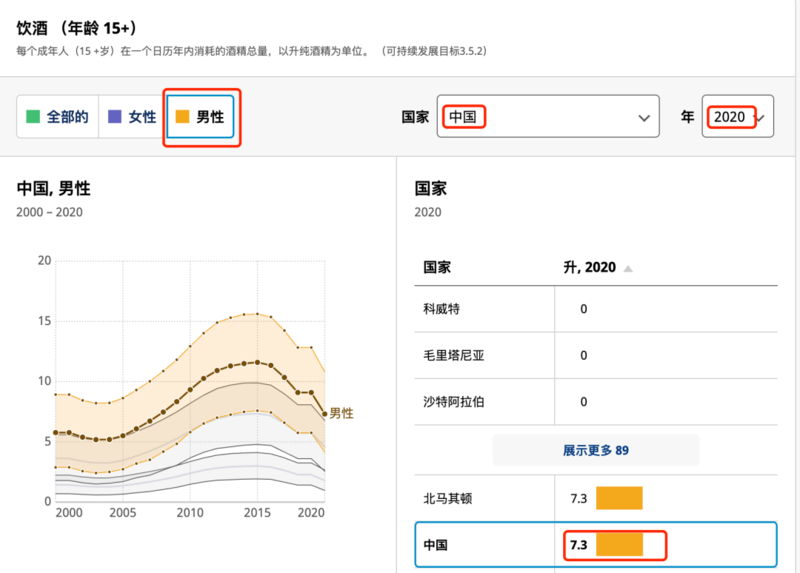This screenshot has height=573, width=800.
Task: Click the final data point beside 男性 label
Action: (324, 413)
